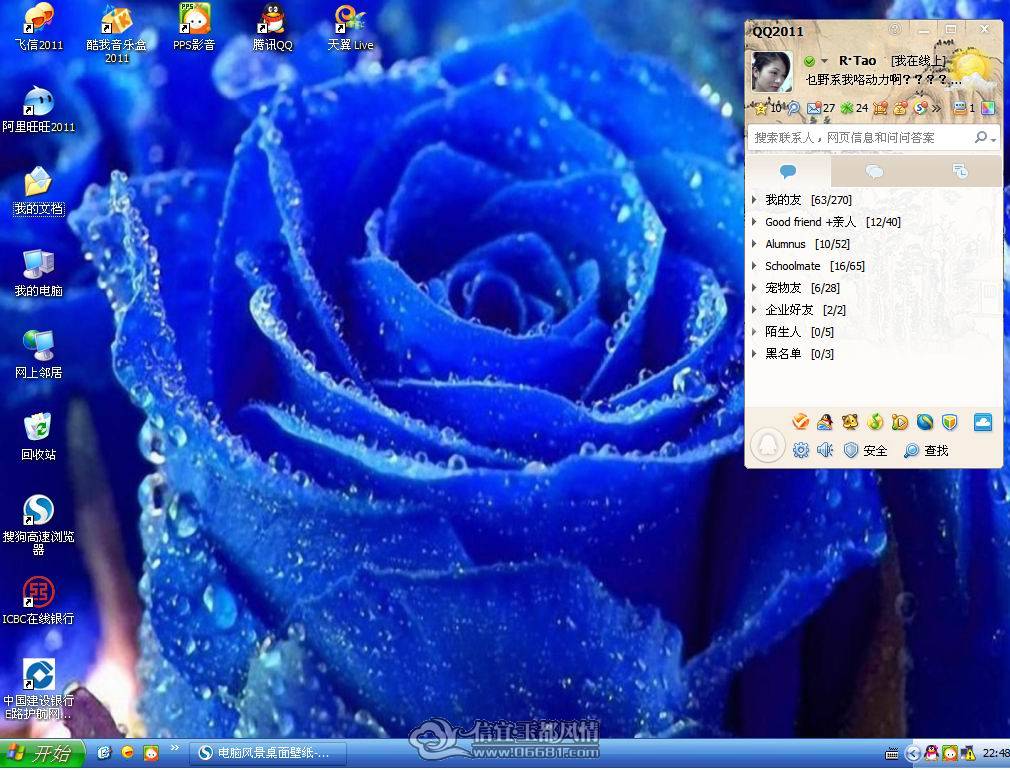Launch QQ Game penguin icon

click(x=825, y=422)
